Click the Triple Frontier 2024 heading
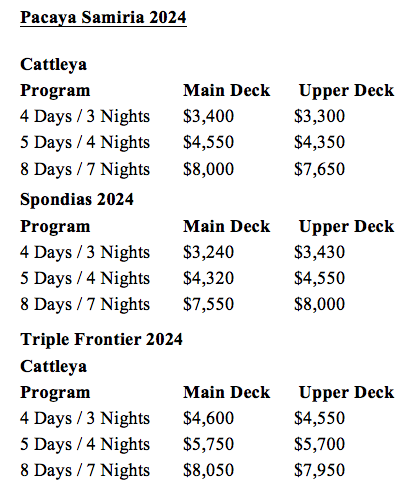Screen dimensions: 413x497 pos(101,339)
